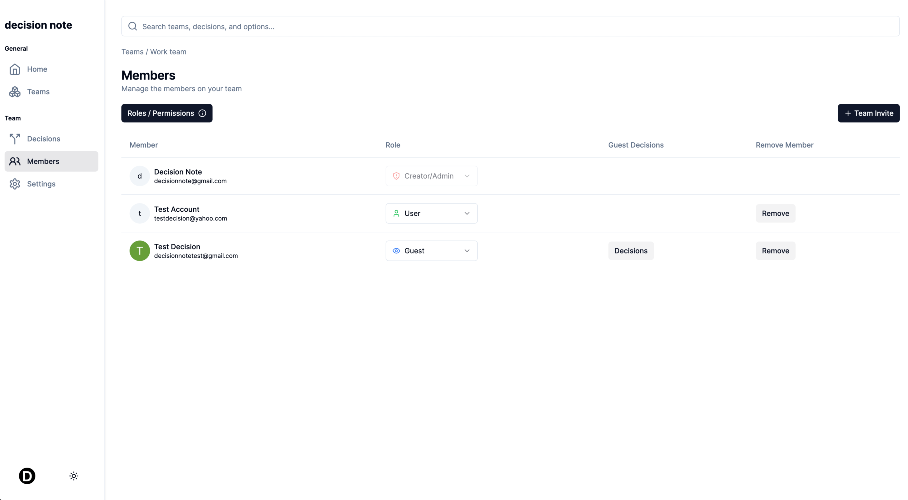This screenshot has width=908, height=500.
Task: Go to Home in the sidebar
Action: click(x=51, y=70)
